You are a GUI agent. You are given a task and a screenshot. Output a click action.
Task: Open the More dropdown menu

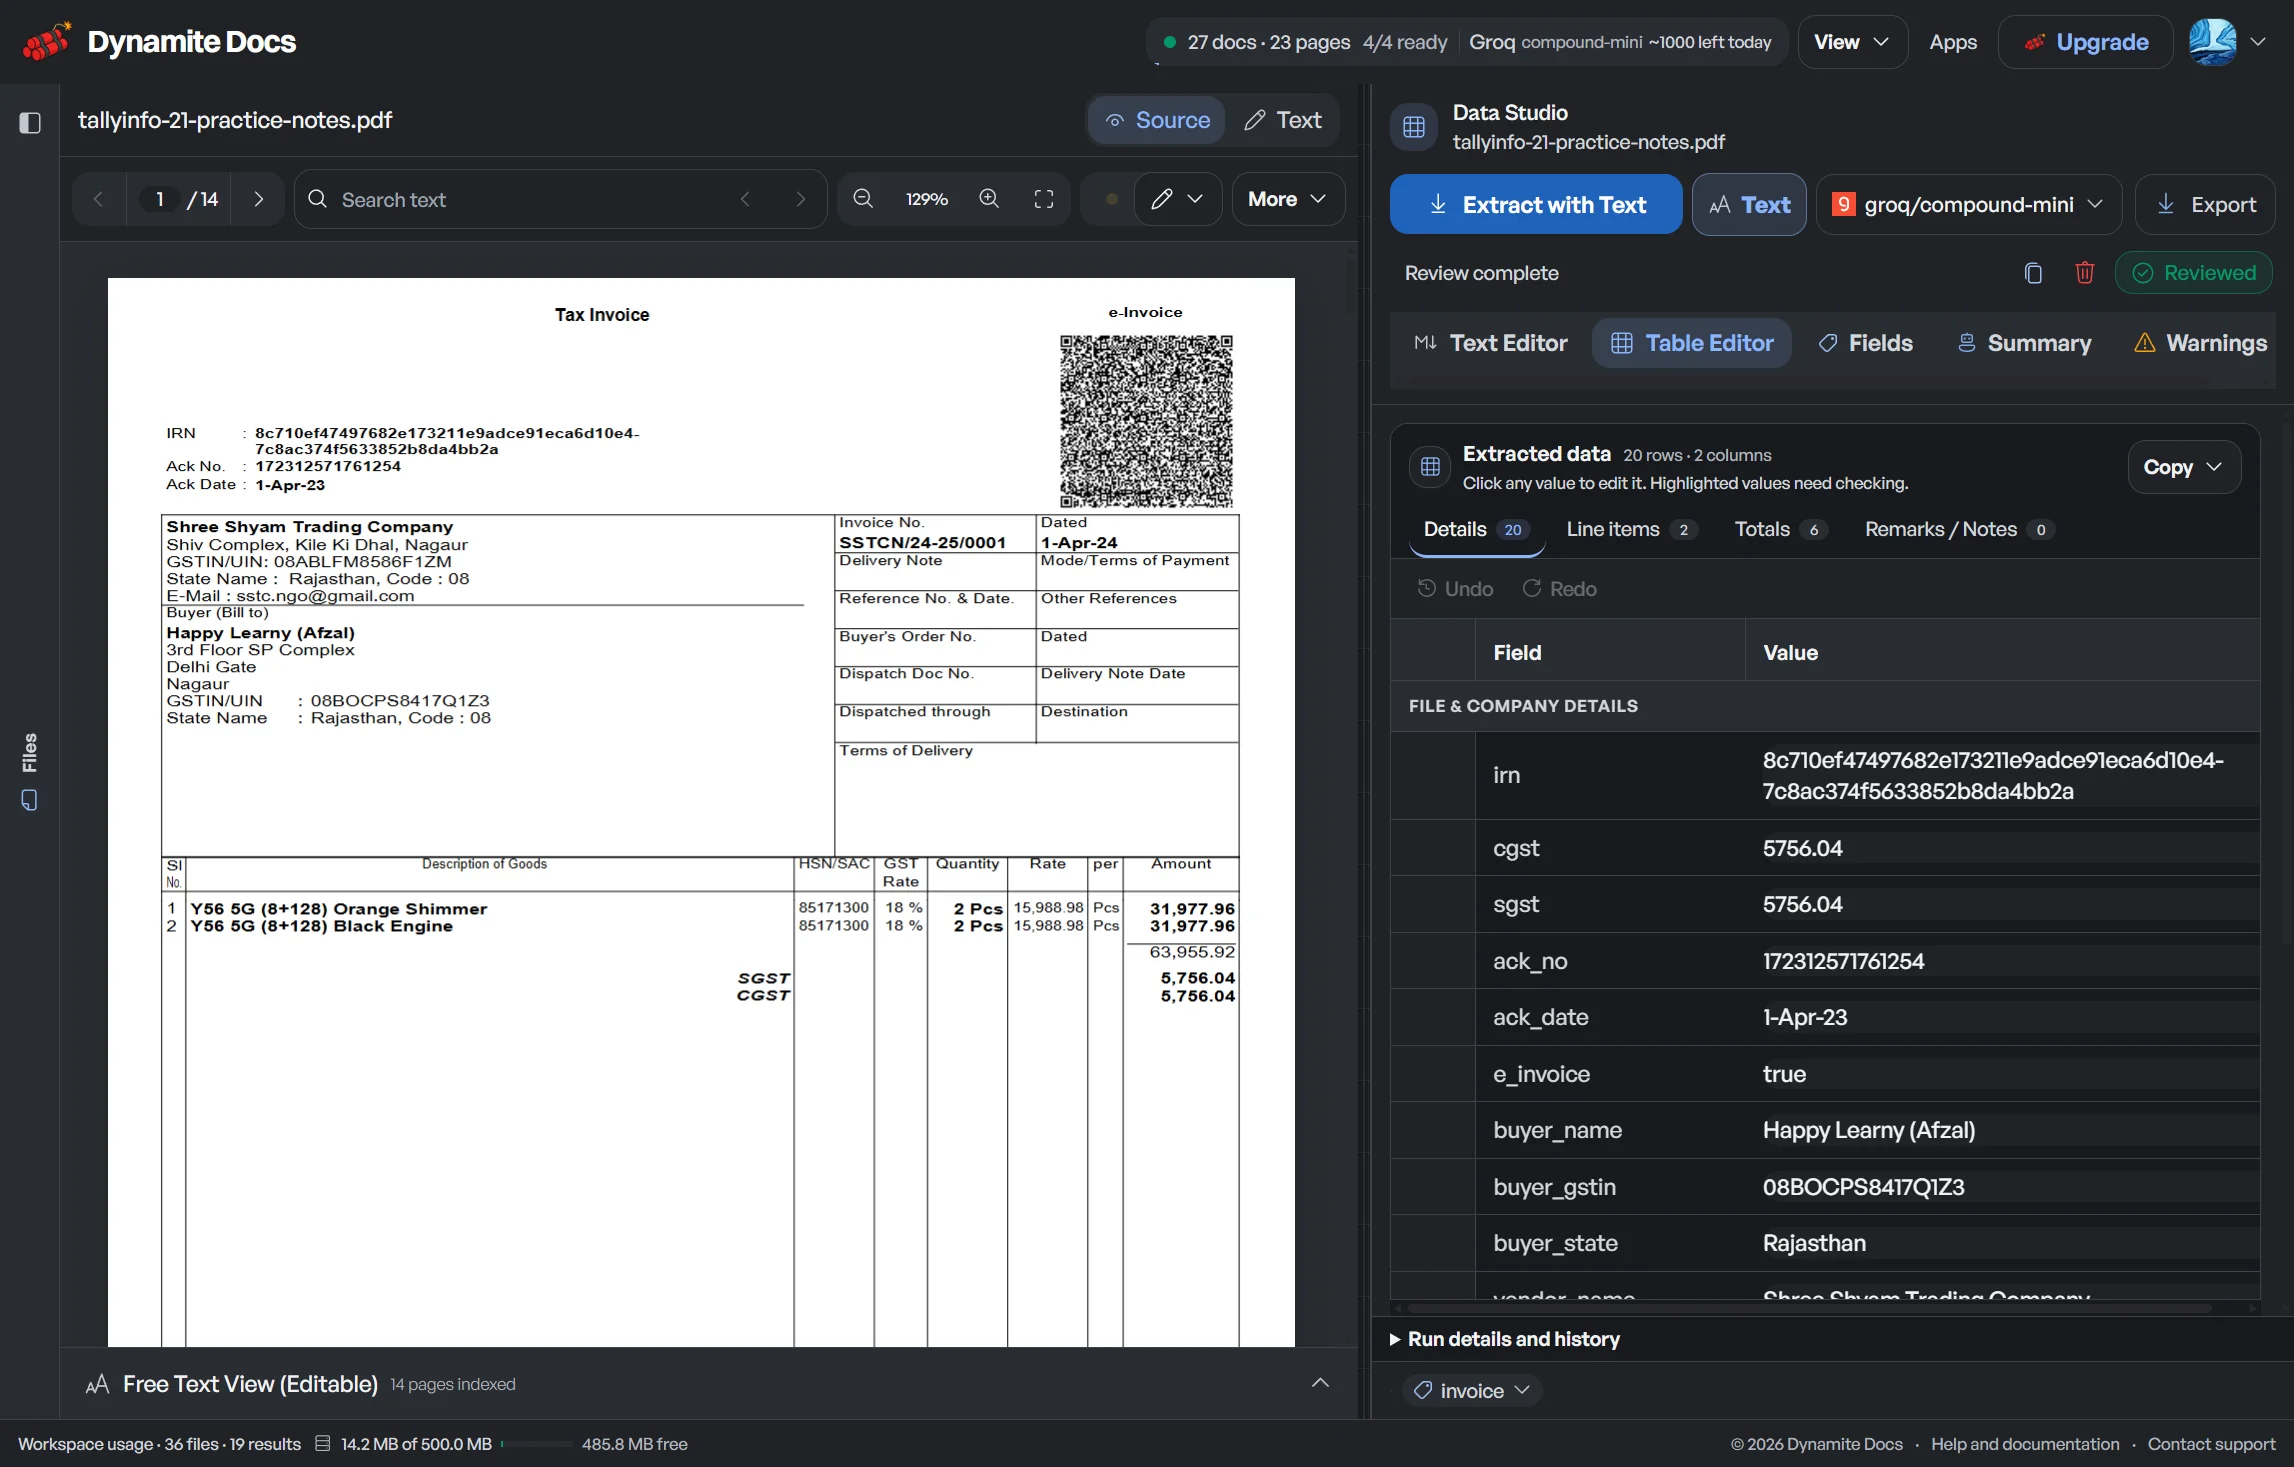click(x=1288, y=199)
